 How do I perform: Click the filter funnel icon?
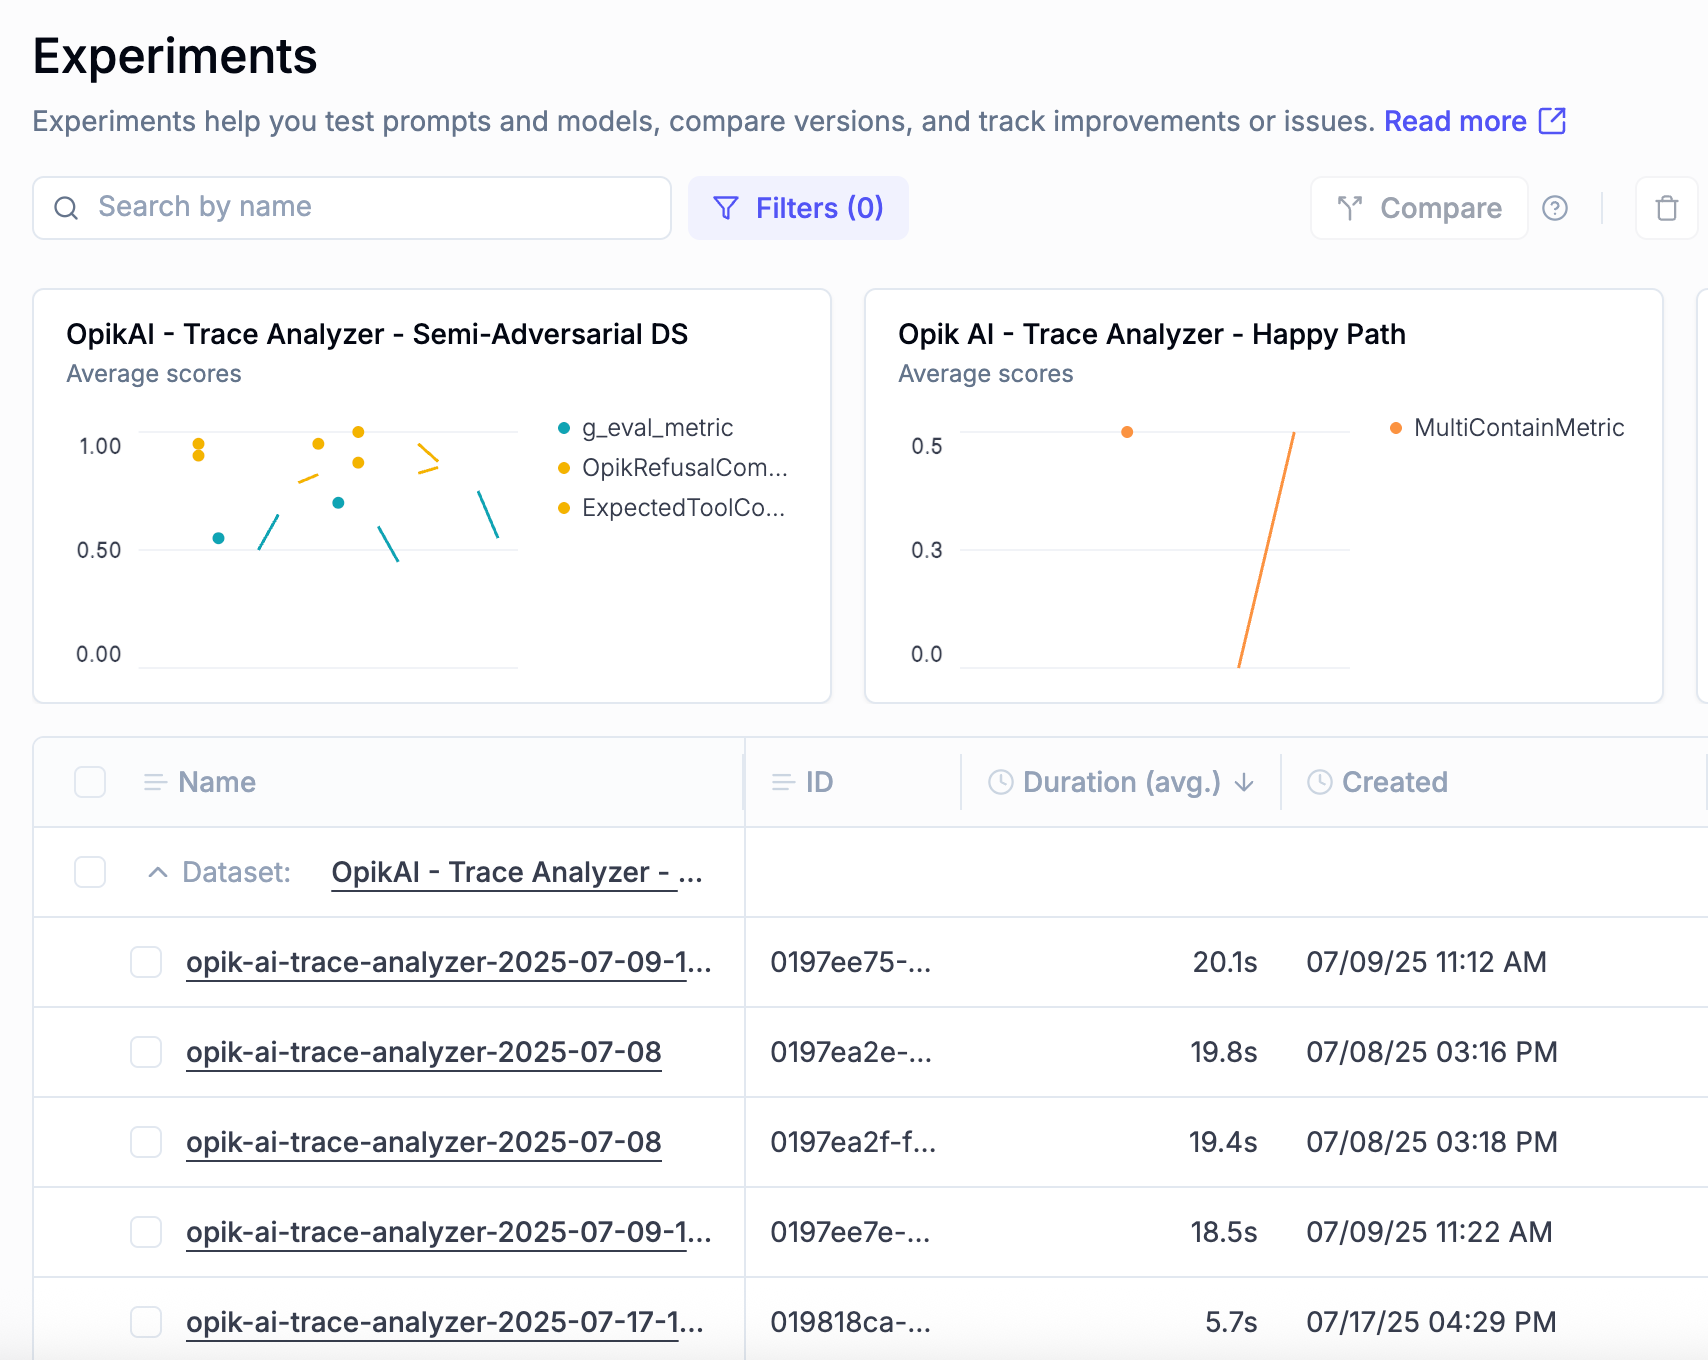coord(726,207)
